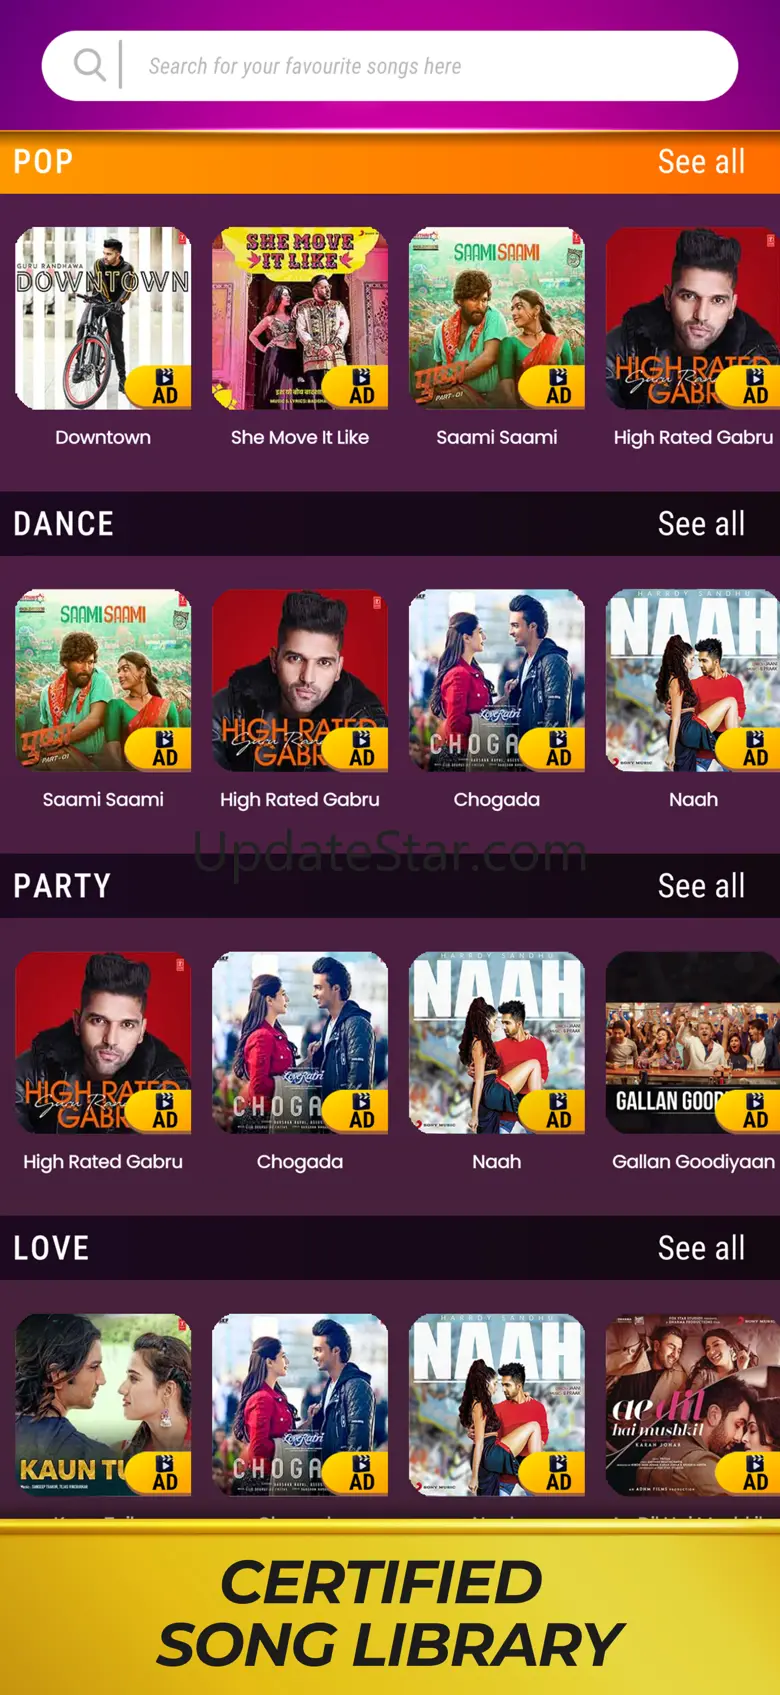Tap the AD badge on She Move It Like
Screen dimensions: 780x1695
point(358,386)
